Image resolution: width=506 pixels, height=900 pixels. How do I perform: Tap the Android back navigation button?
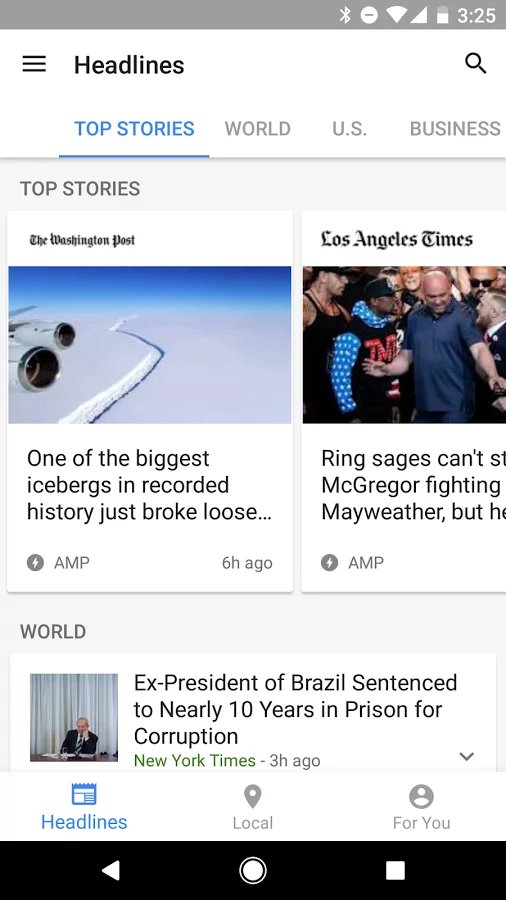tap(111, 870)
